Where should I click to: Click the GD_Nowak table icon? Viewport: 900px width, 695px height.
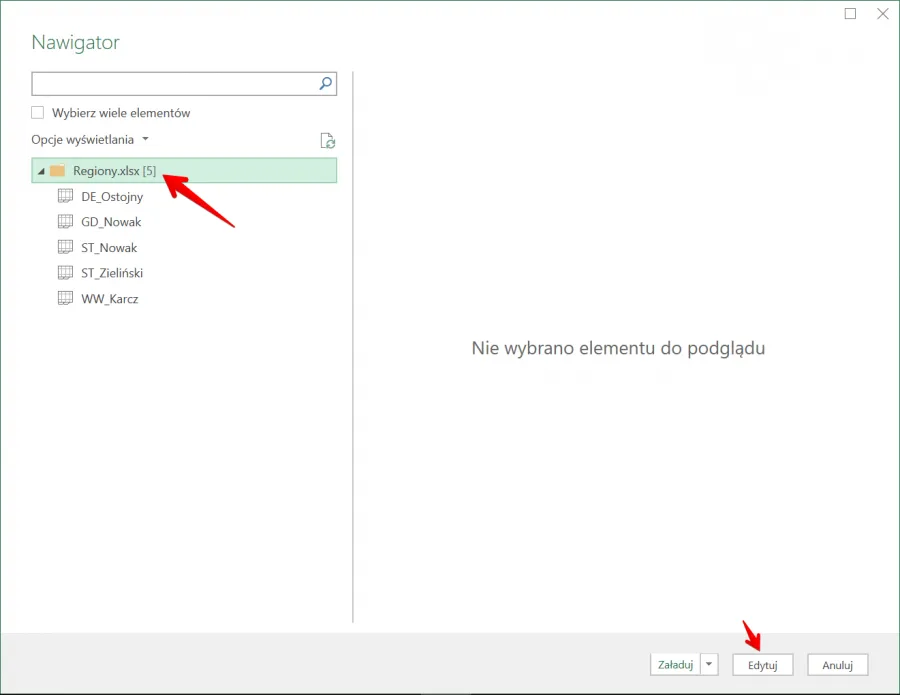66,221
